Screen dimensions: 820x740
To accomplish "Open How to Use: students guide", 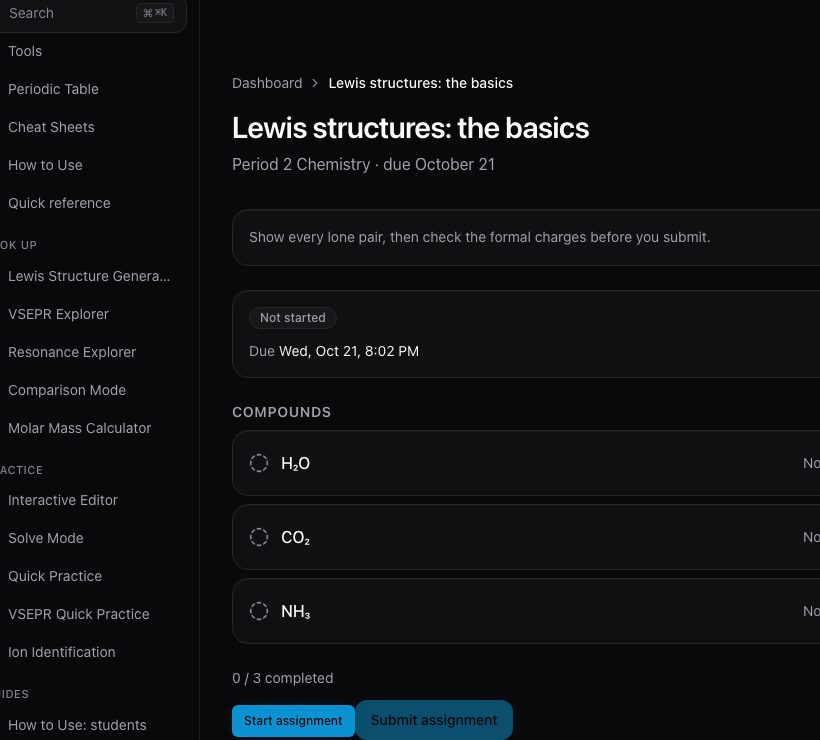I will pyautogui.click(x=77, y=725).
